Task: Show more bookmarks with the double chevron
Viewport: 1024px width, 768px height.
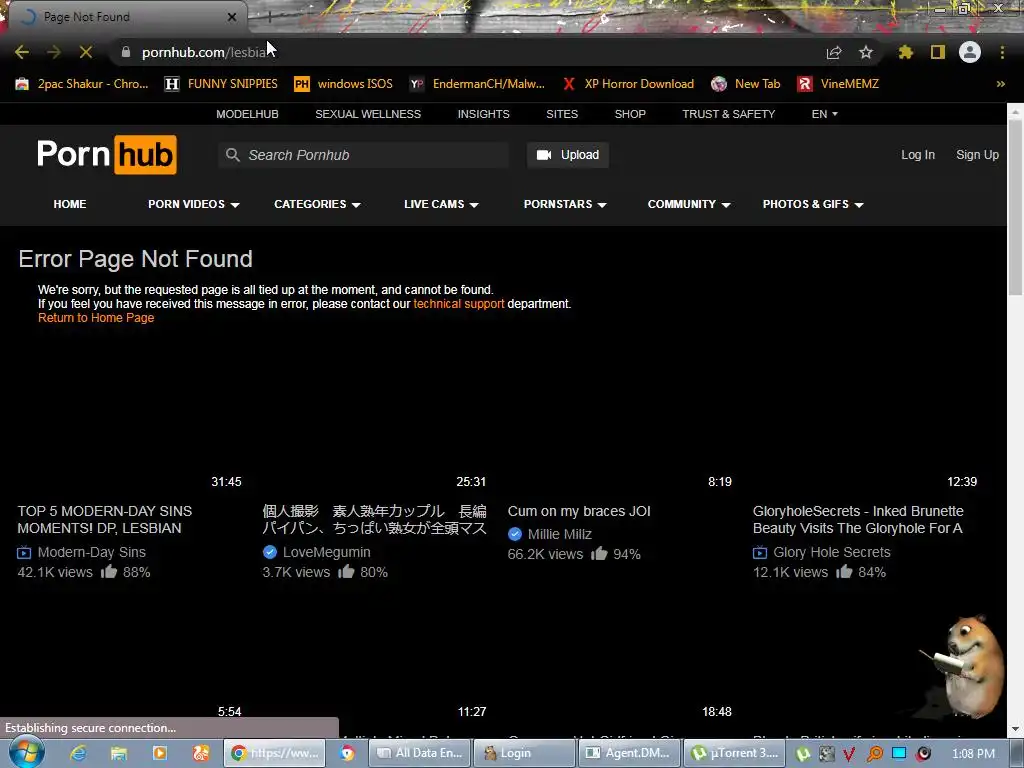Action: click(1000, 84)
